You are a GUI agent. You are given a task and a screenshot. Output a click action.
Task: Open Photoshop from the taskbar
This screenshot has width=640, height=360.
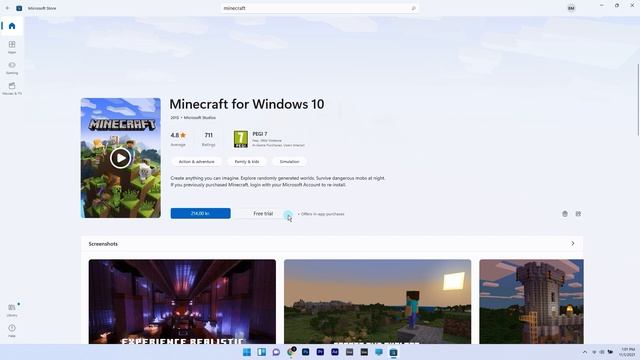(305, 352)
